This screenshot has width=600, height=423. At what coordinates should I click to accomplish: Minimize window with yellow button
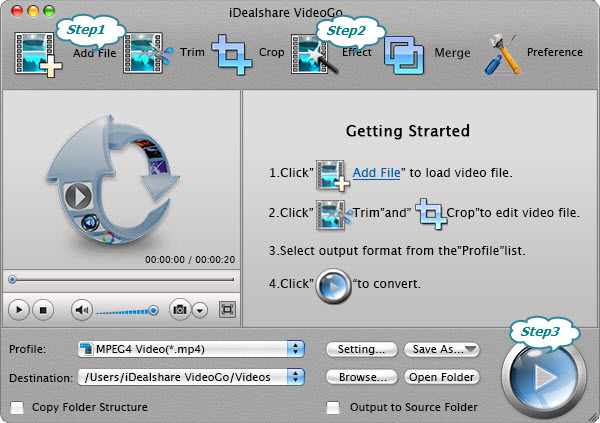point(33,11)
